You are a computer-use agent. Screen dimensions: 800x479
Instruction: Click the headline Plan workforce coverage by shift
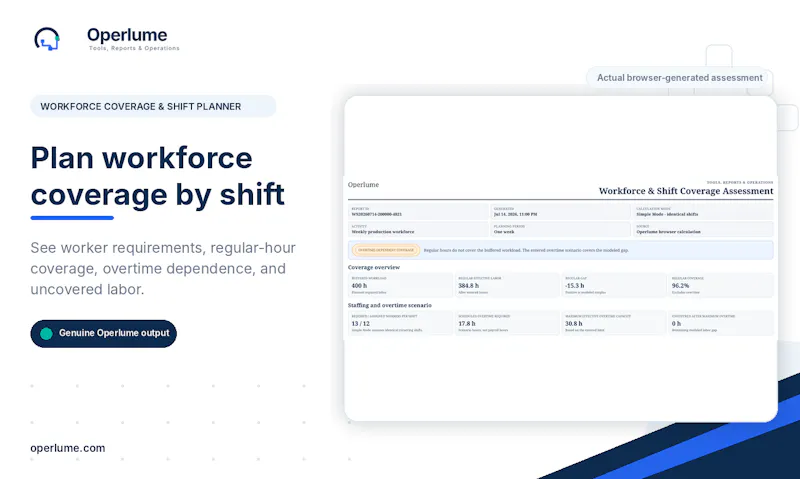tap(158, 176)
